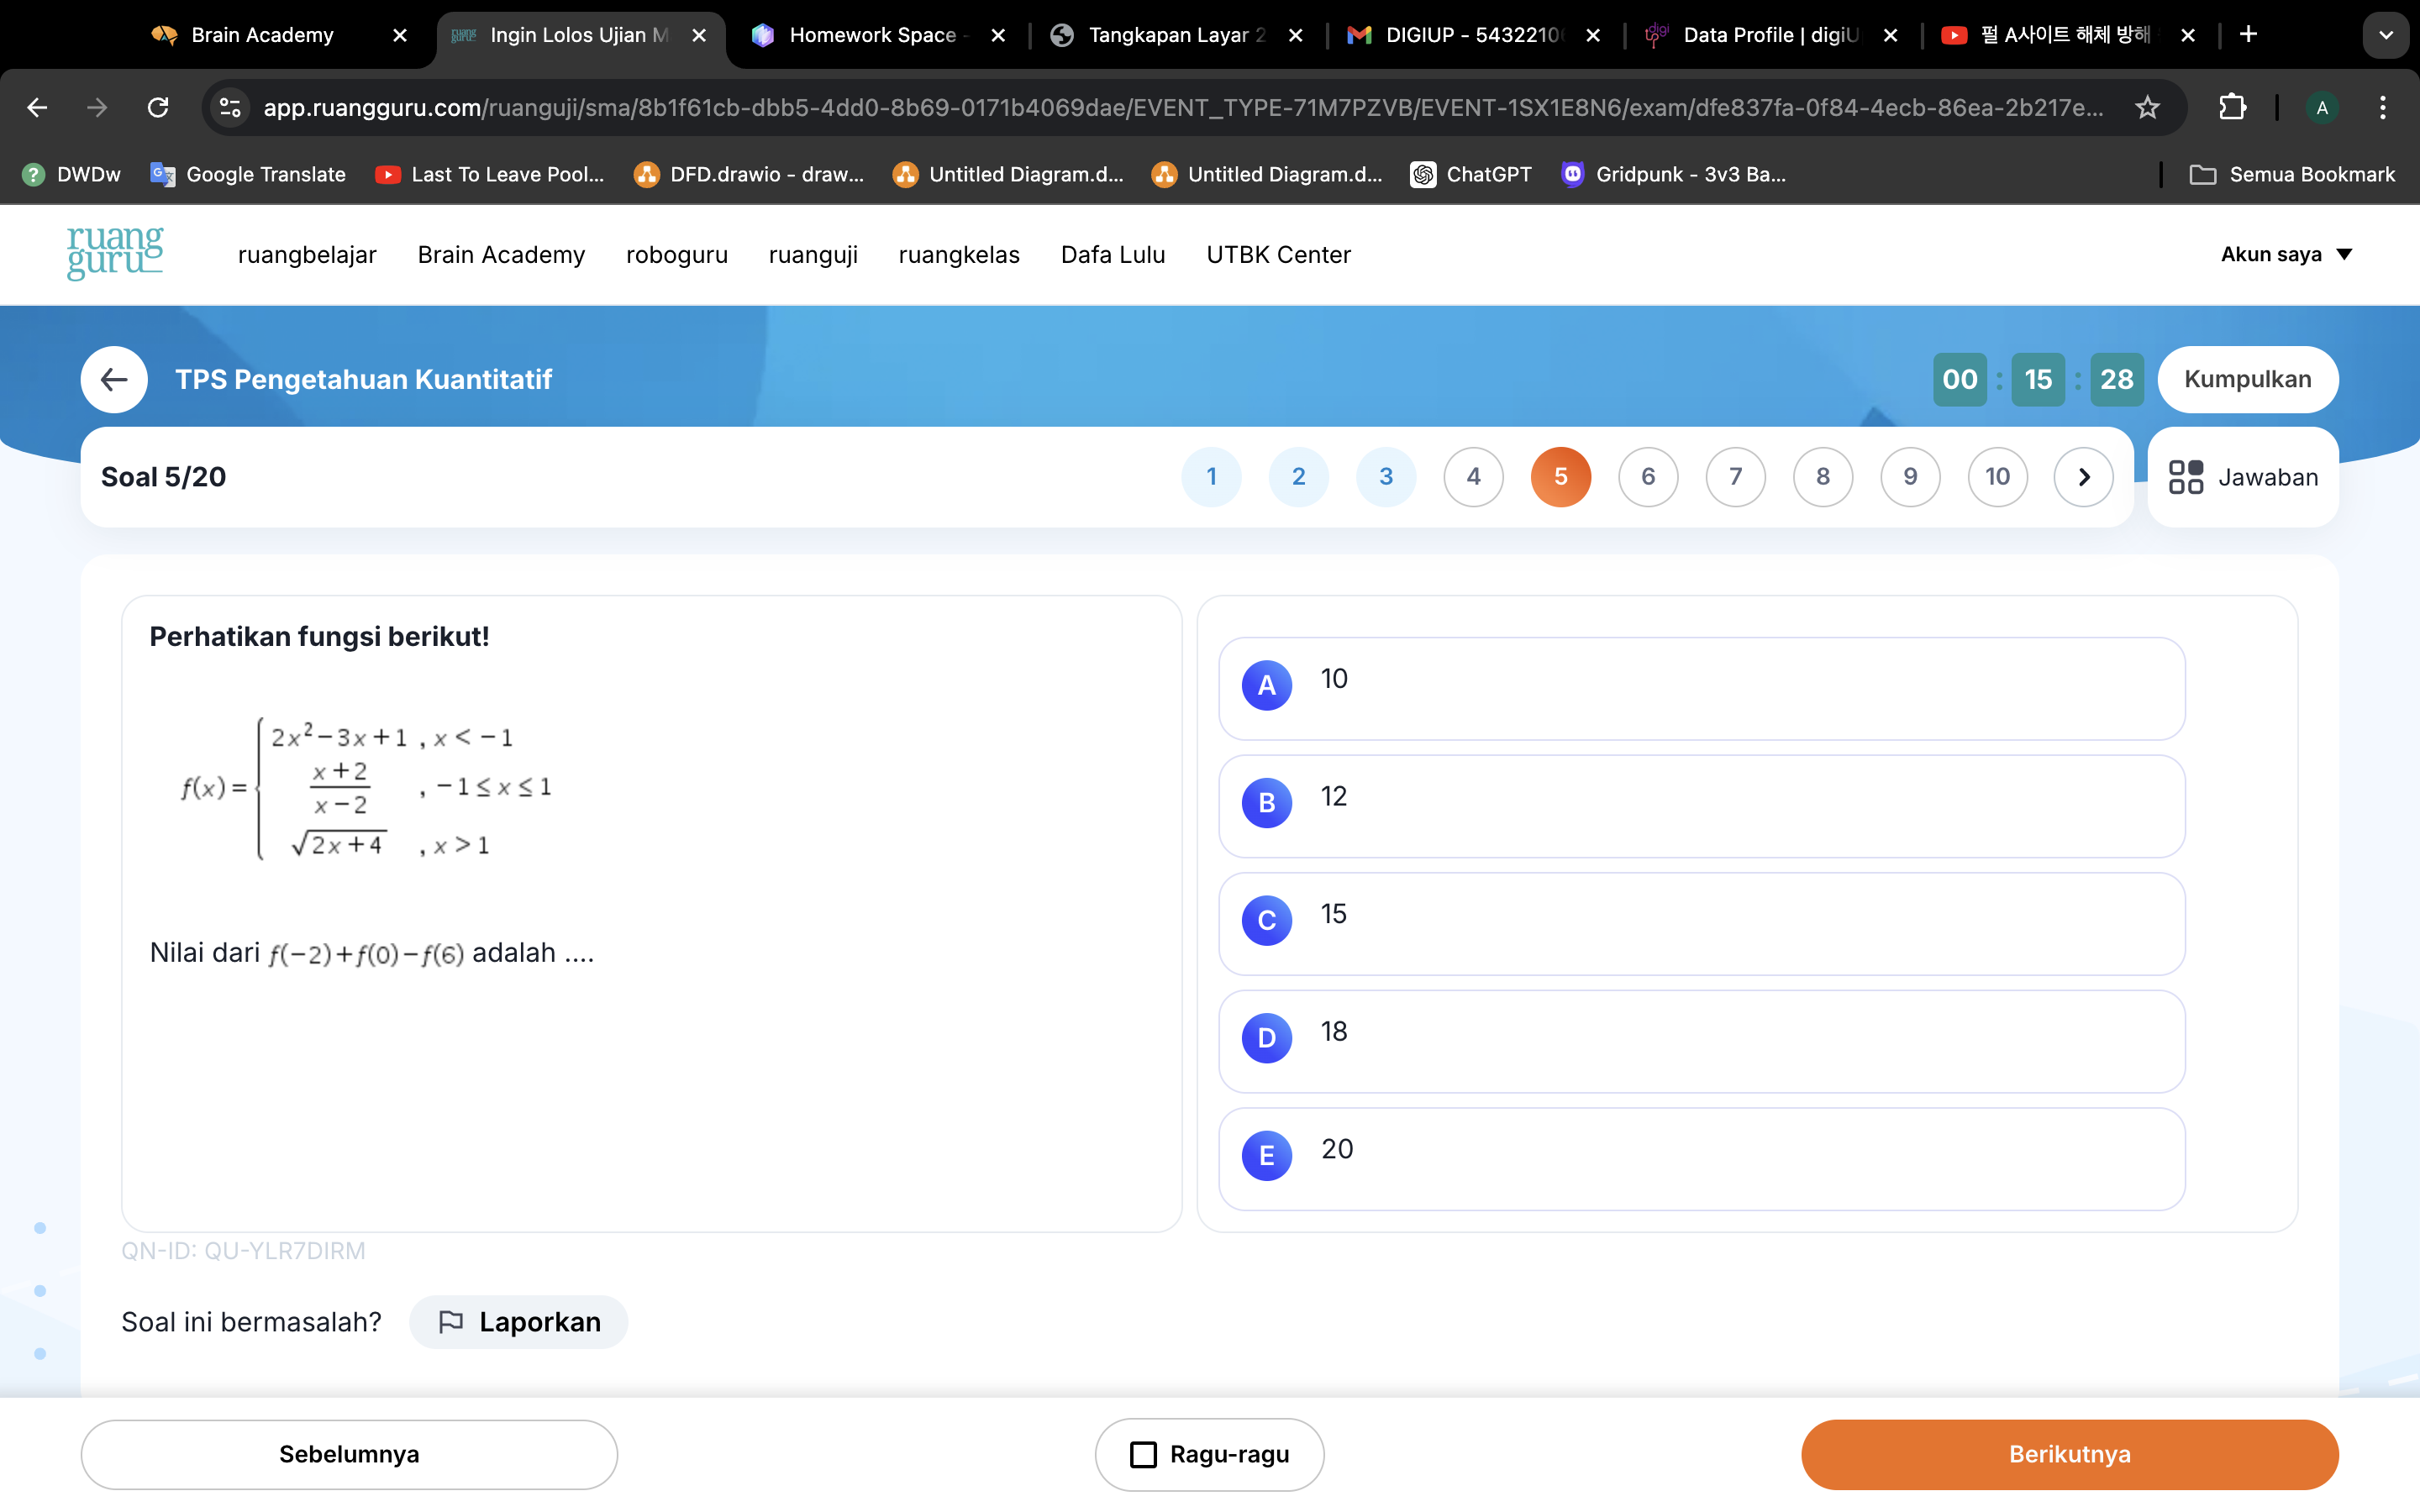Click the Sebelumnya button
Screen dimensions: 2420x1512
point(349,1452)
